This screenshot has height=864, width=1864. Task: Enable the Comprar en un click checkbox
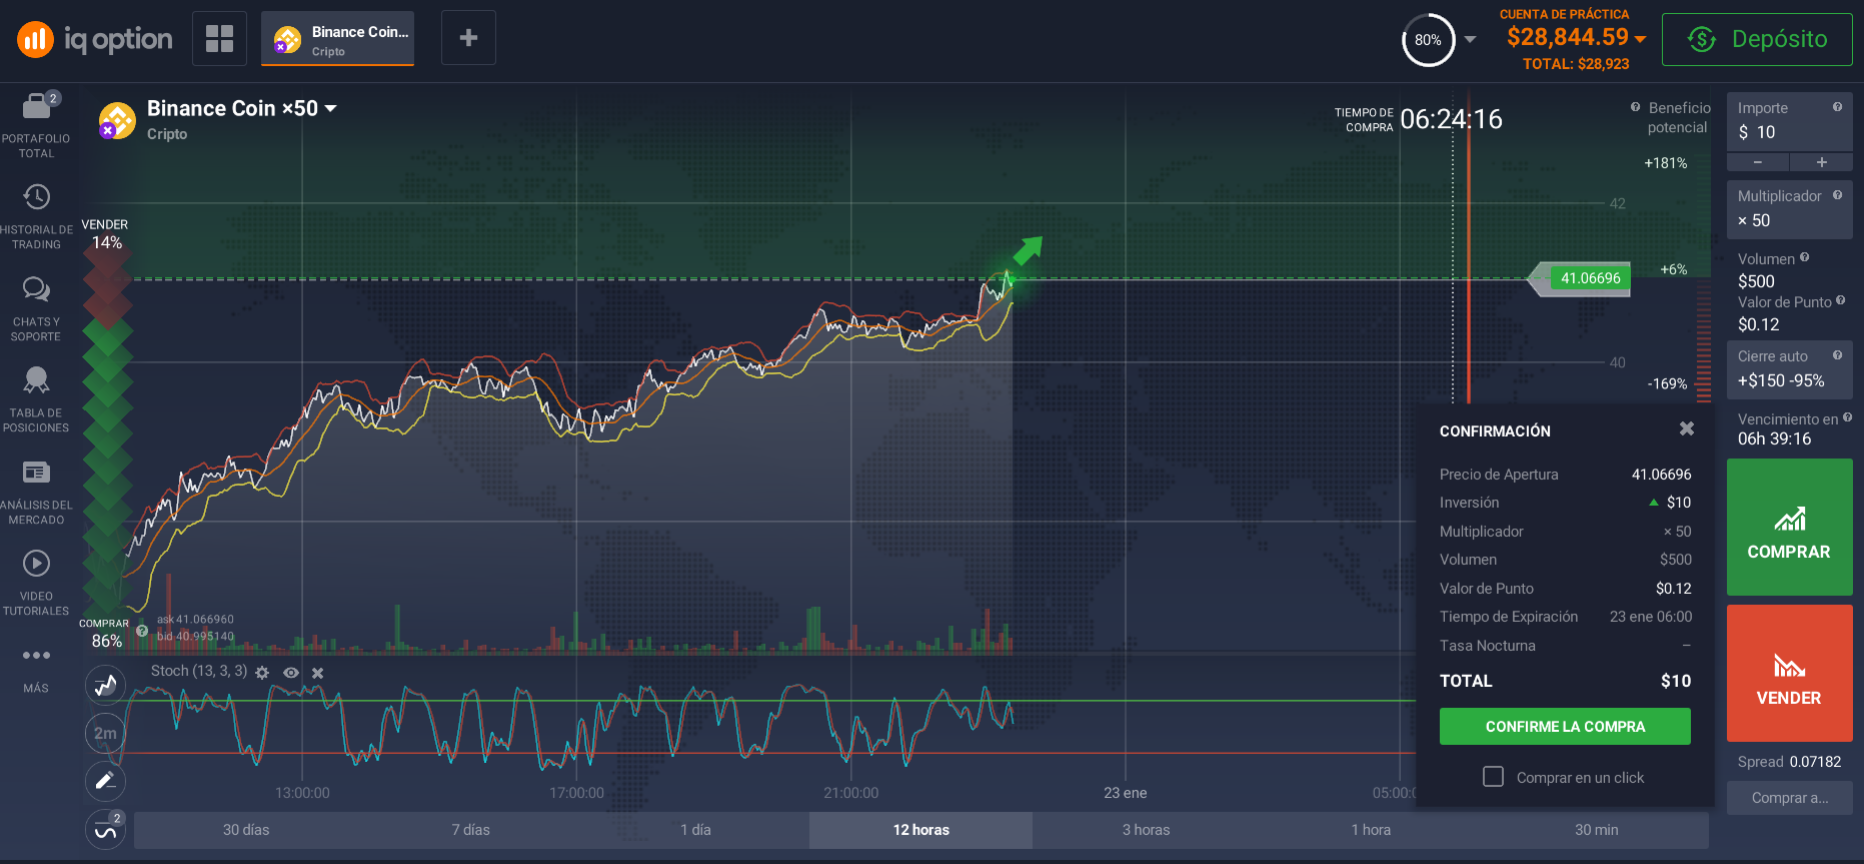(1493, 777)
